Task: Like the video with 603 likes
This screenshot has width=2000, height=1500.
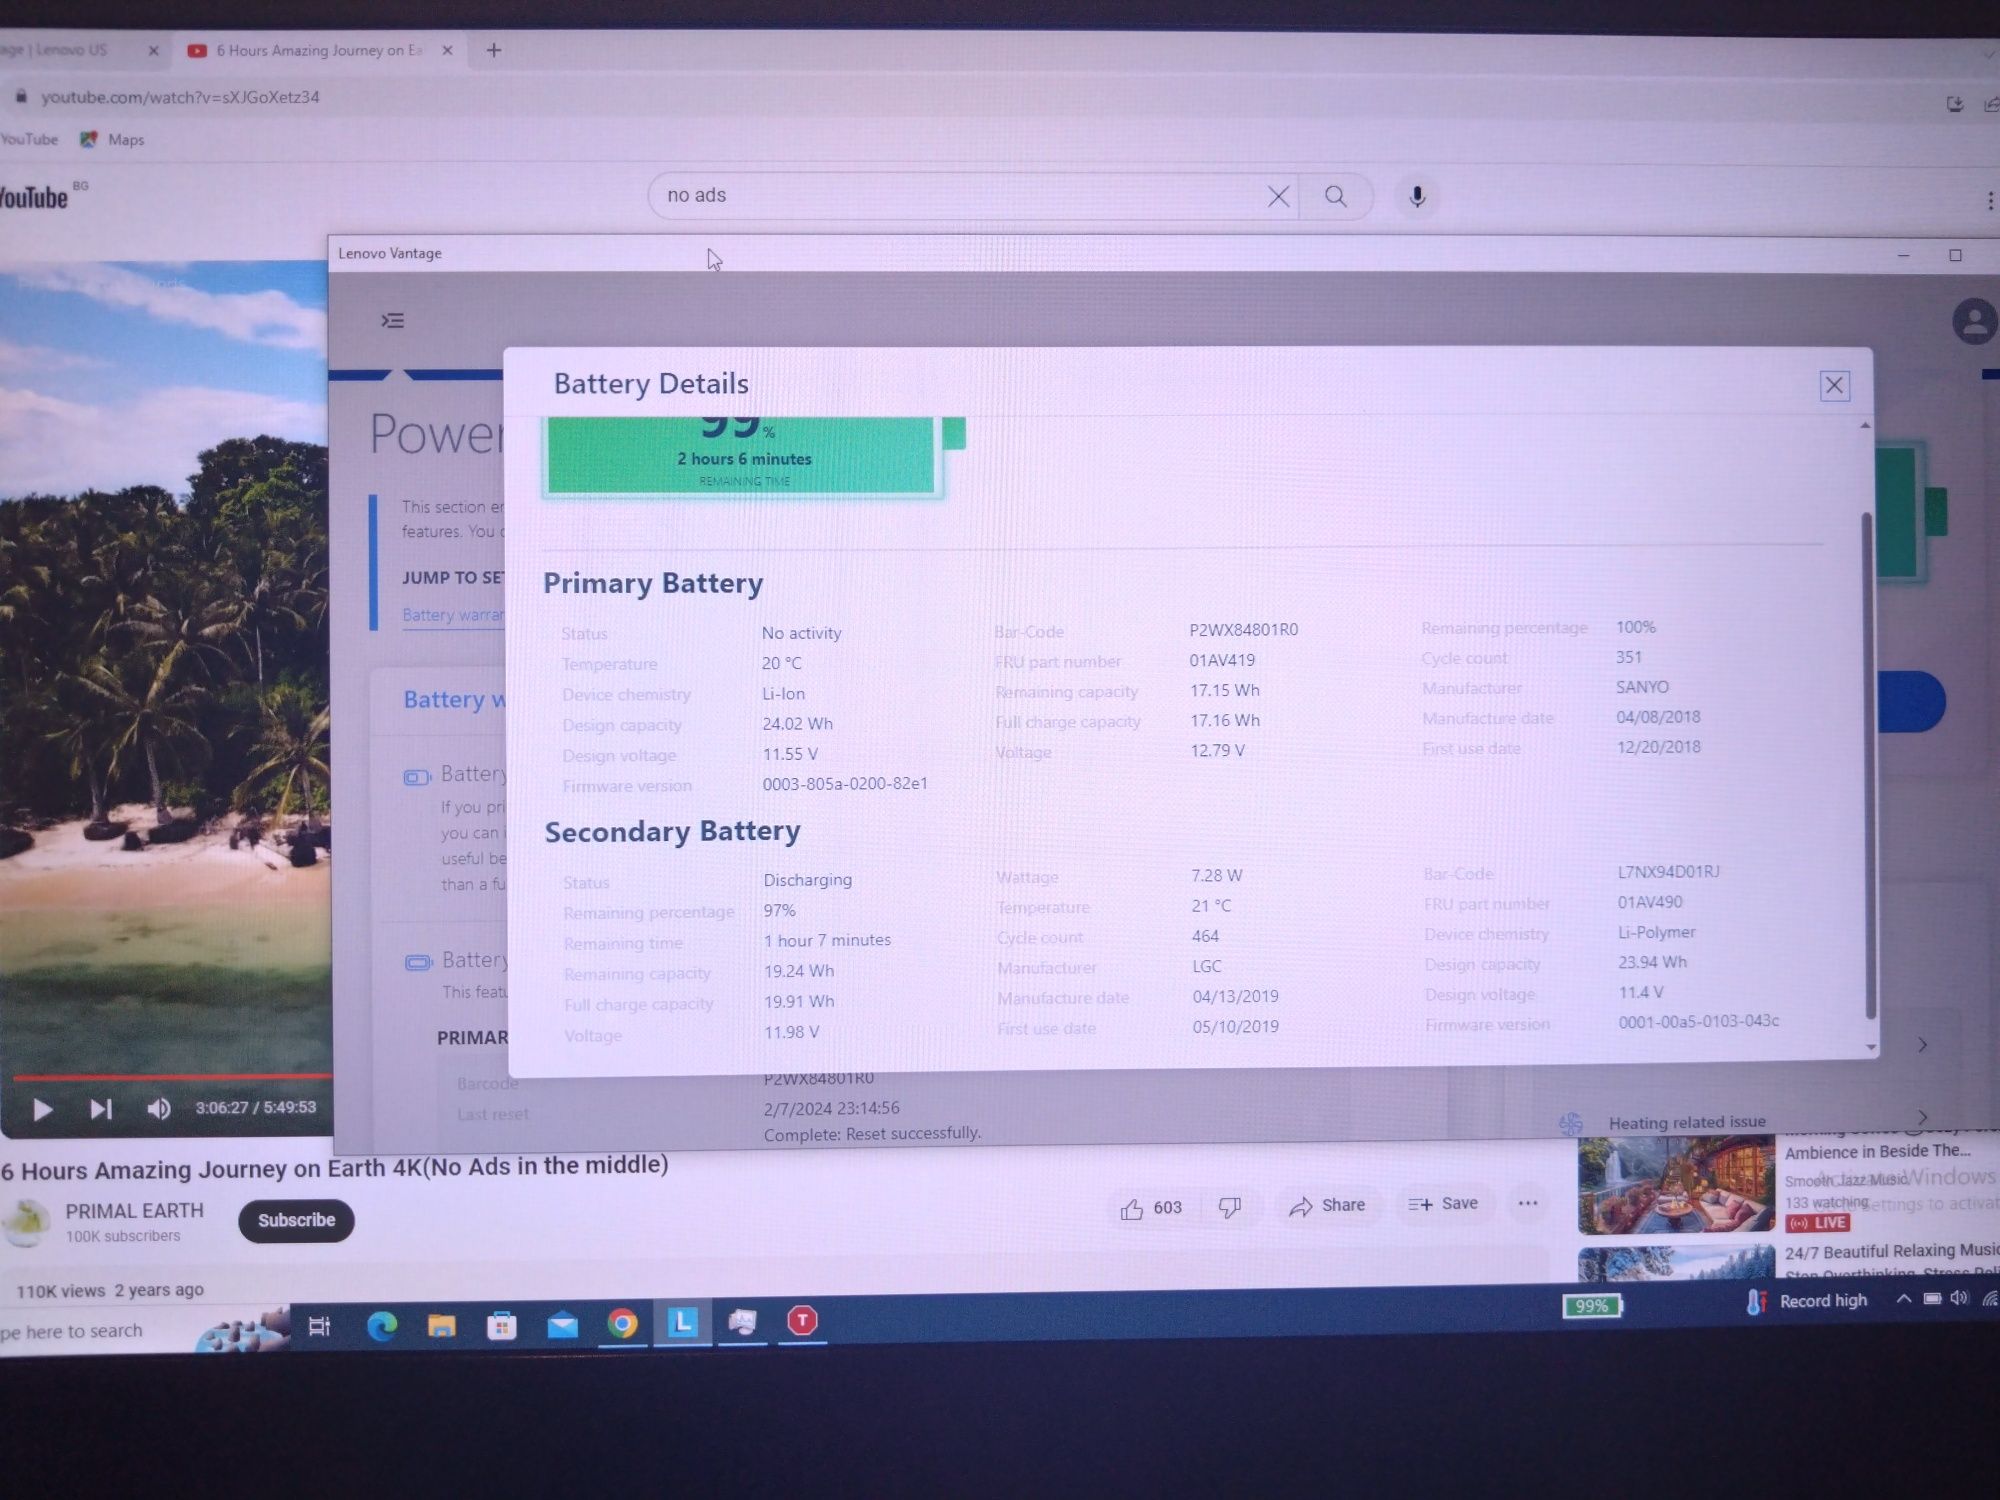Action: pos(1150,1208)
